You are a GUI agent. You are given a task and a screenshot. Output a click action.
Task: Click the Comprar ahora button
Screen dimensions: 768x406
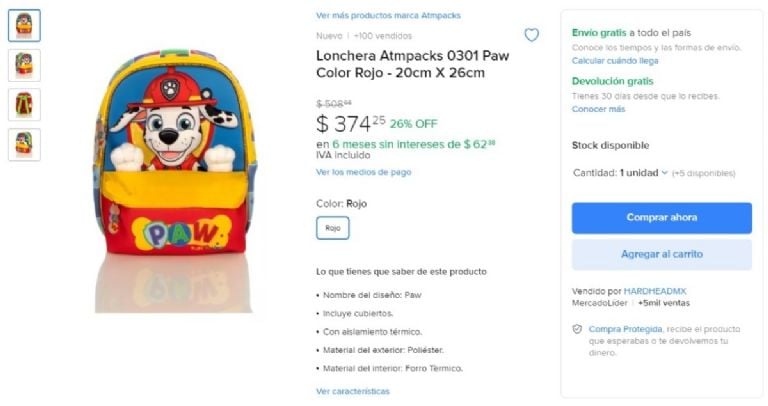[x=662, y=217]
